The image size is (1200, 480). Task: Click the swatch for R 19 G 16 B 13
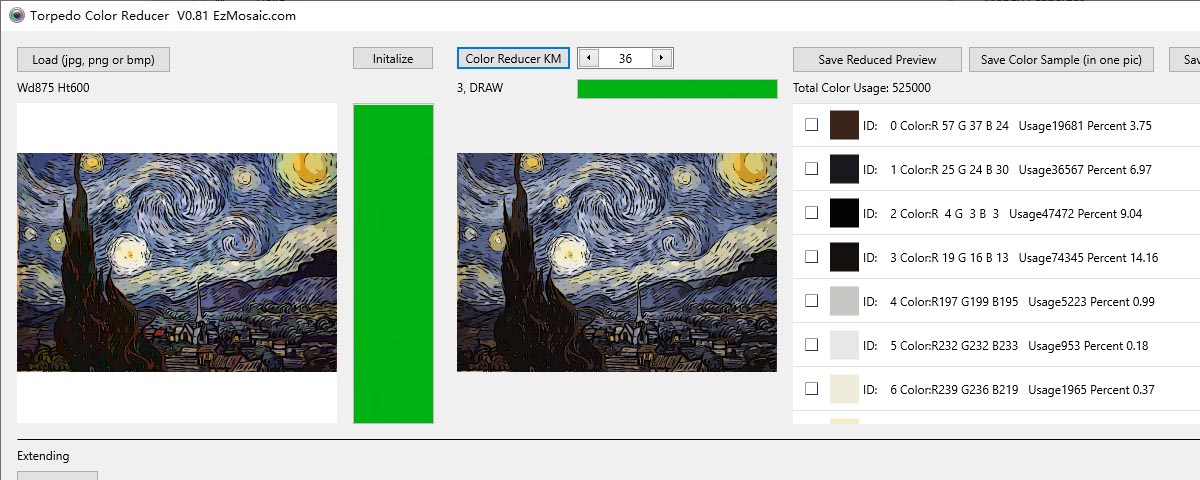point(844,257)
